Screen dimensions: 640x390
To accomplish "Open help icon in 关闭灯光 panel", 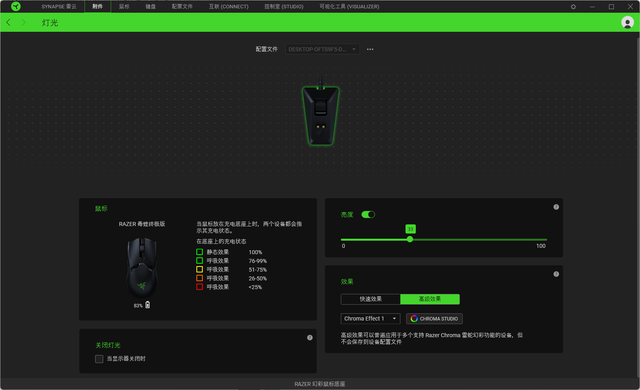I will 310,338.
